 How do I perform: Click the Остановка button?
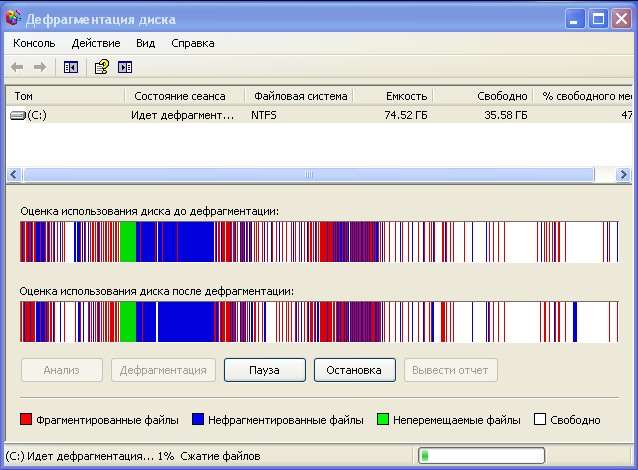354,370
